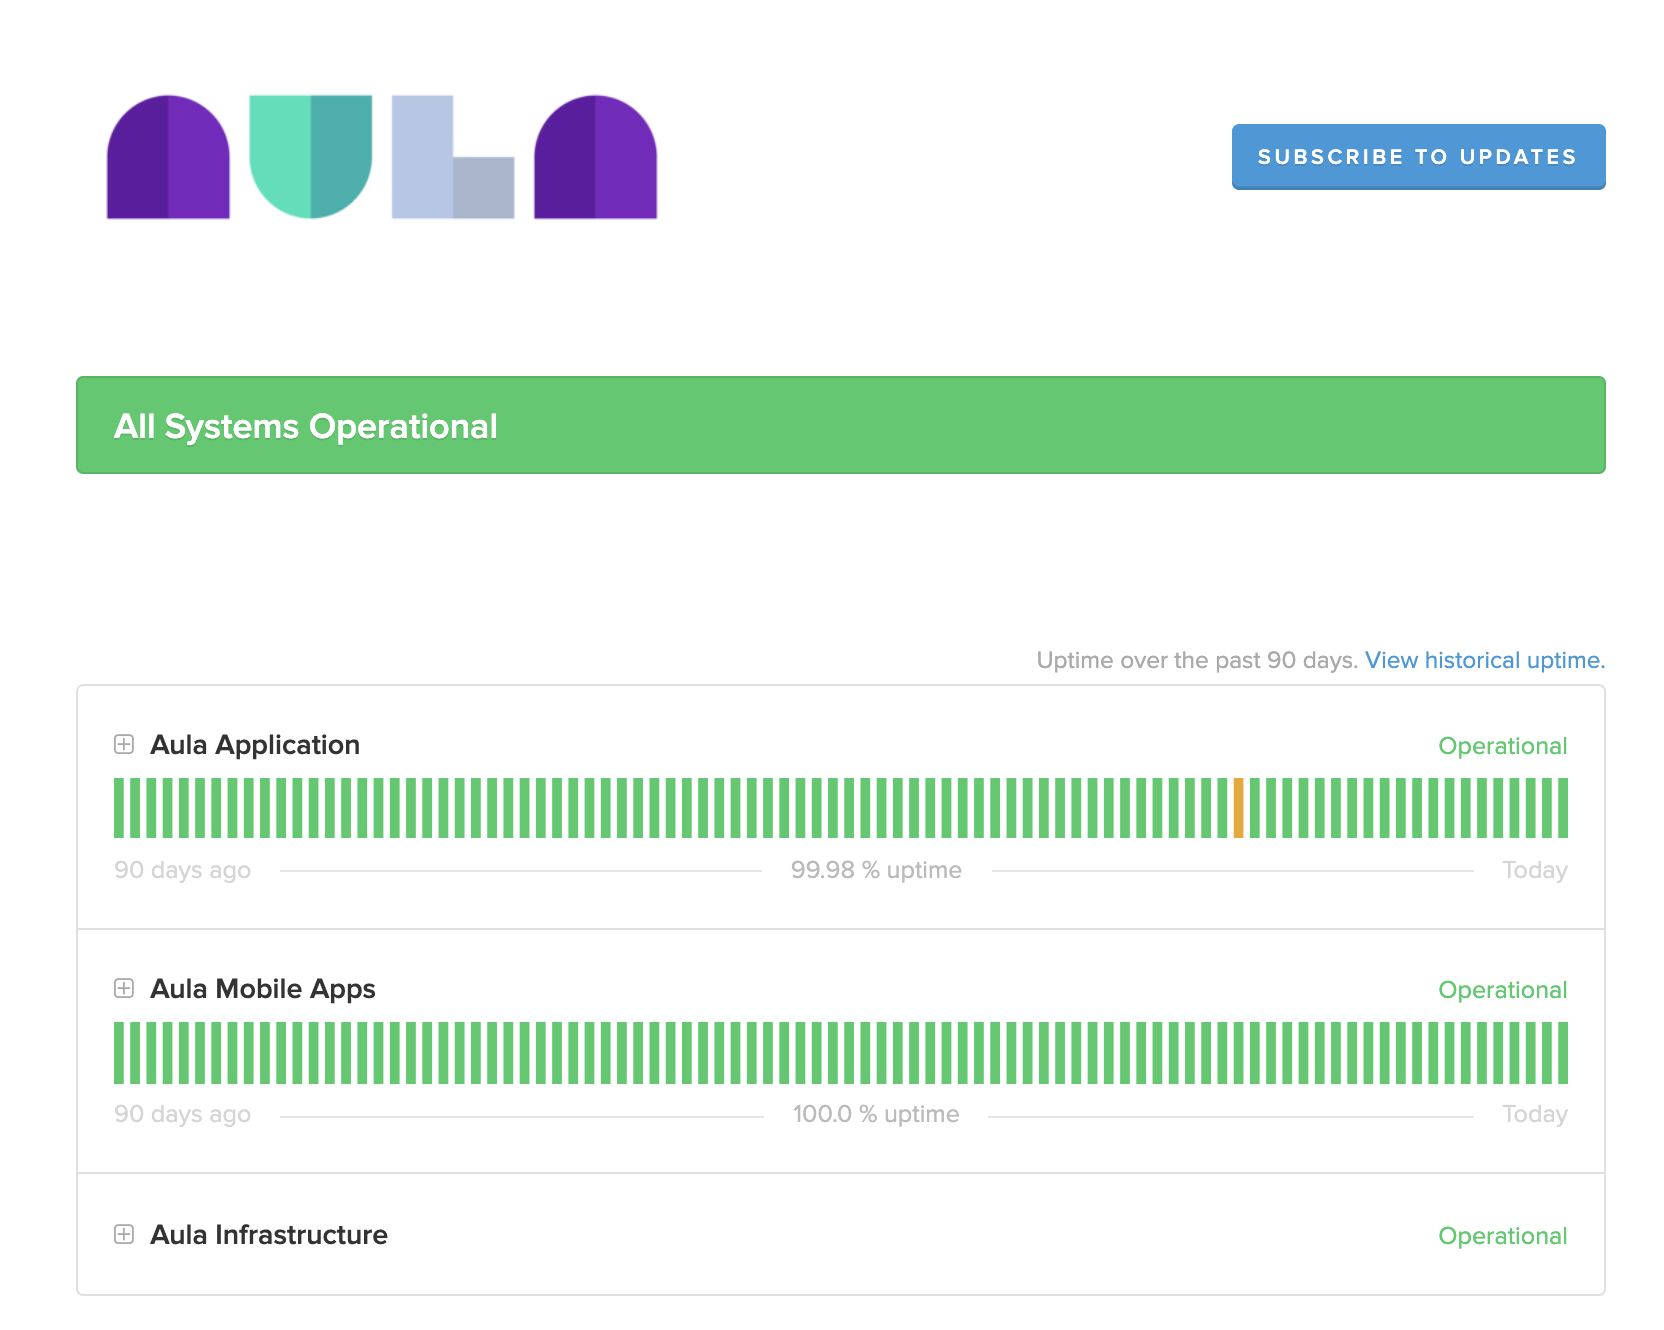
Task: Click the Aula Mobile Apps title text
Action: point(263,989)
